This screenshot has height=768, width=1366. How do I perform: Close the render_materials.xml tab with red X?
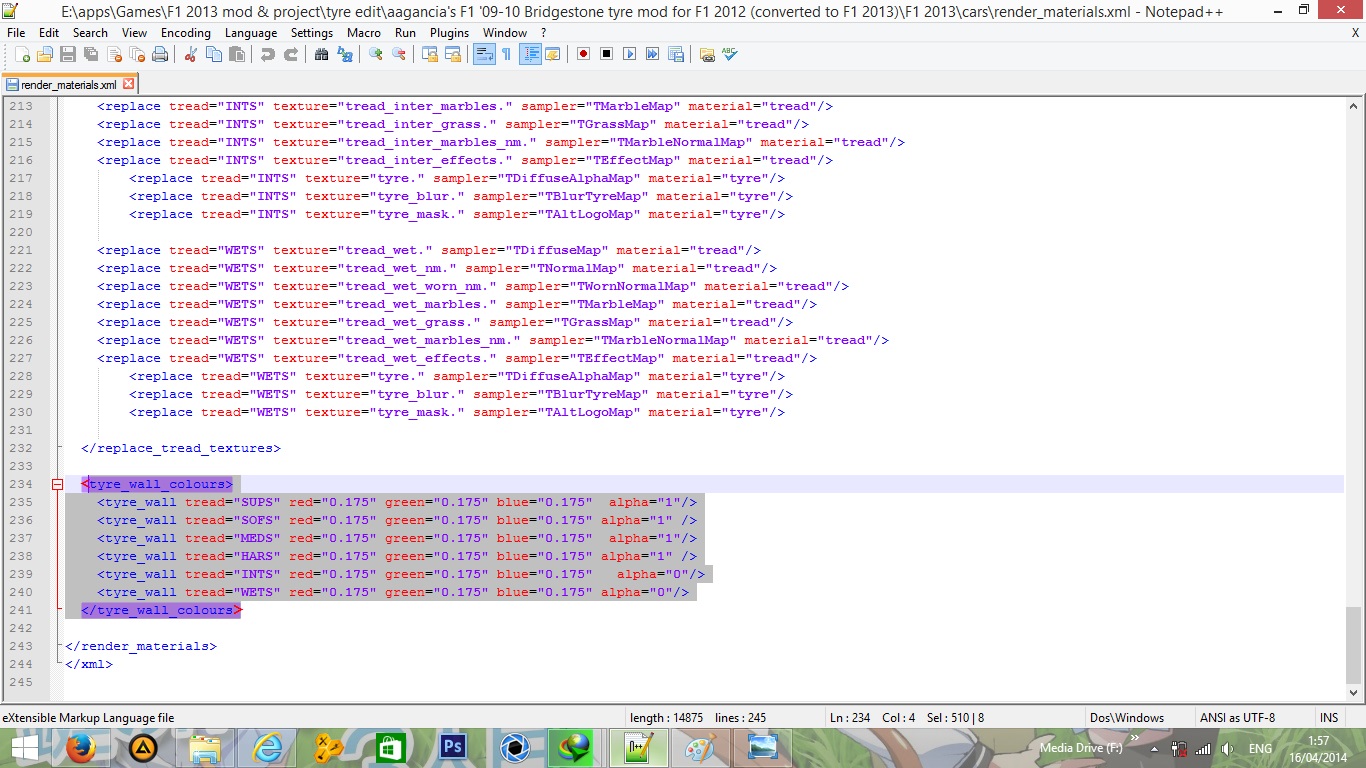(x=128, y=85)
